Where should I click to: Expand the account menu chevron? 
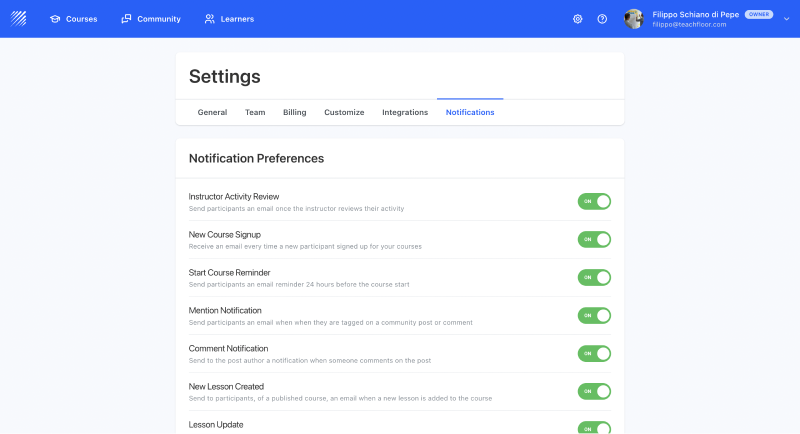pyautogui.click(x=787, y=19)
